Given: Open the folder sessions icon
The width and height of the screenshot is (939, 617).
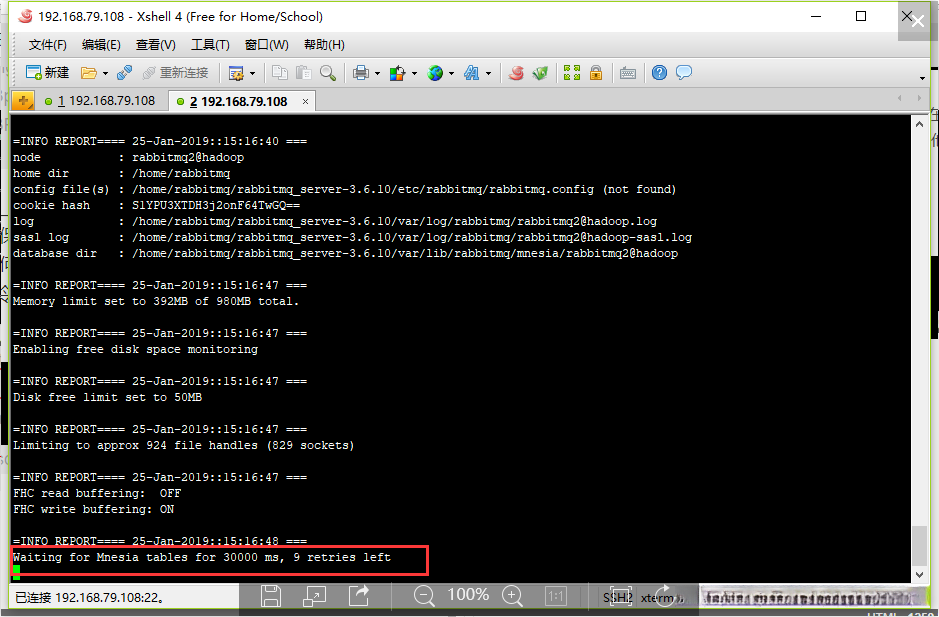Looking at the screenshot, I should point(89,73).
